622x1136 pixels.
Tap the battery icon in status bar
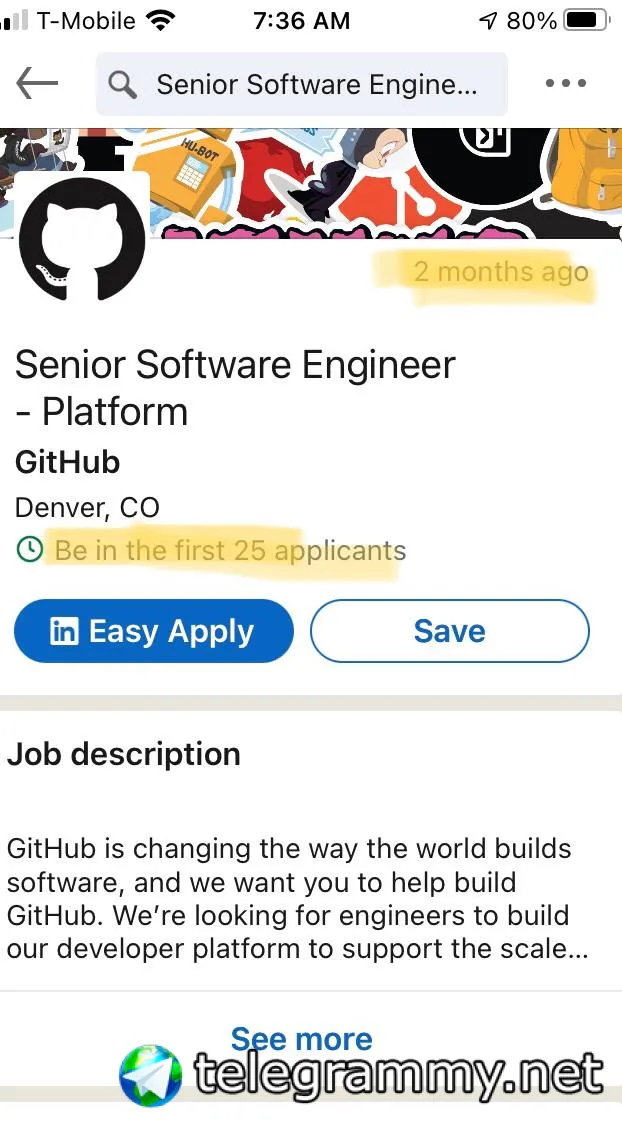(x=587, y=20)
